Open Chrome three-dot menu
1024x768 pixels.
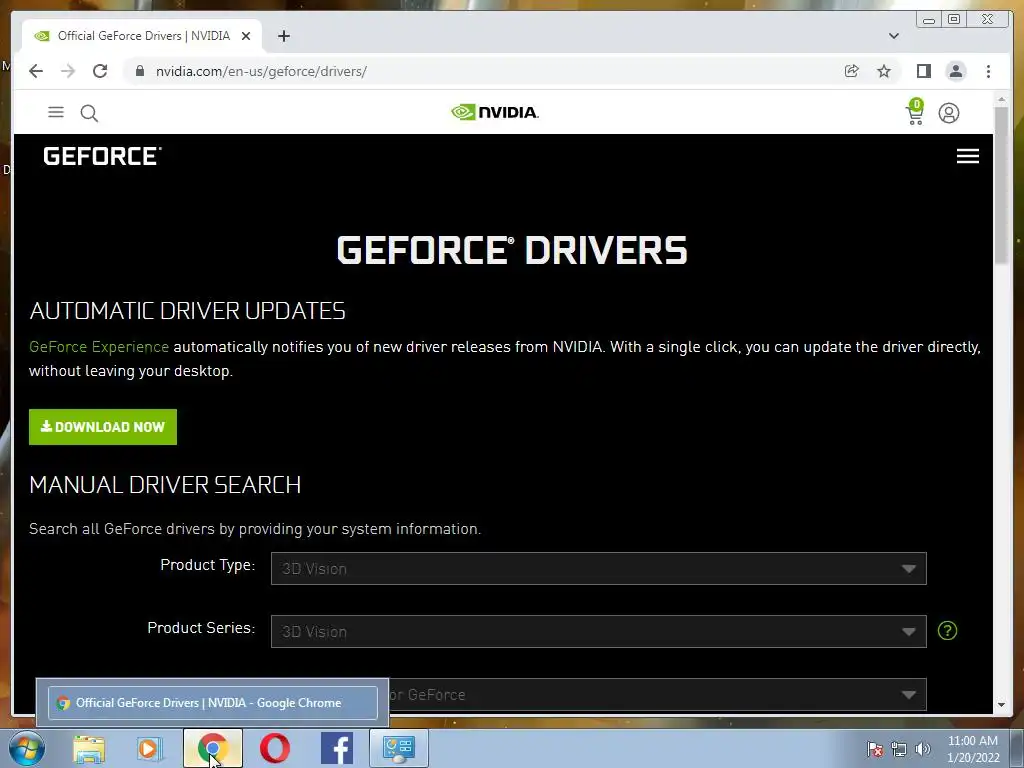pos(988,71)
